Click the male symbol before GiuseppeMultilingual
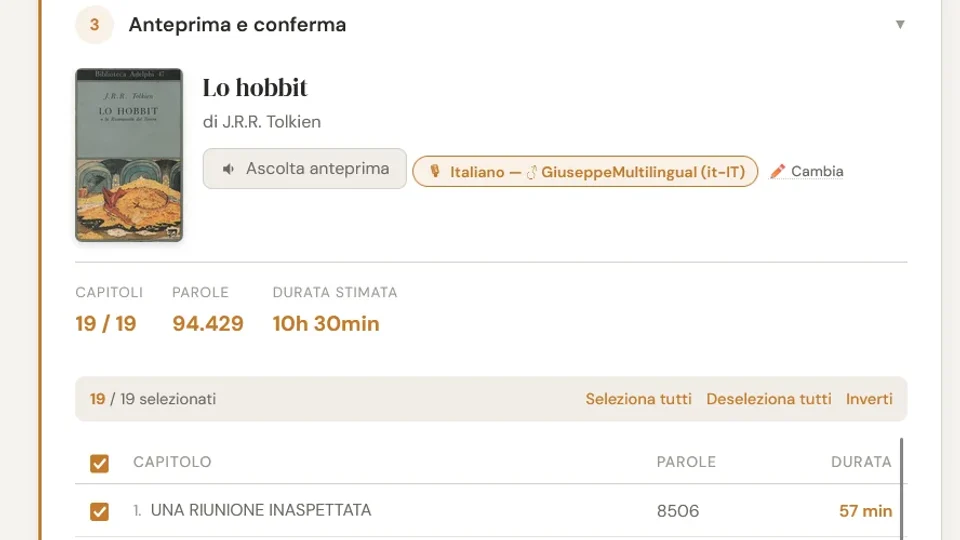Image resolution: width=960 pixels, height=540 pixels. point(532,172)
